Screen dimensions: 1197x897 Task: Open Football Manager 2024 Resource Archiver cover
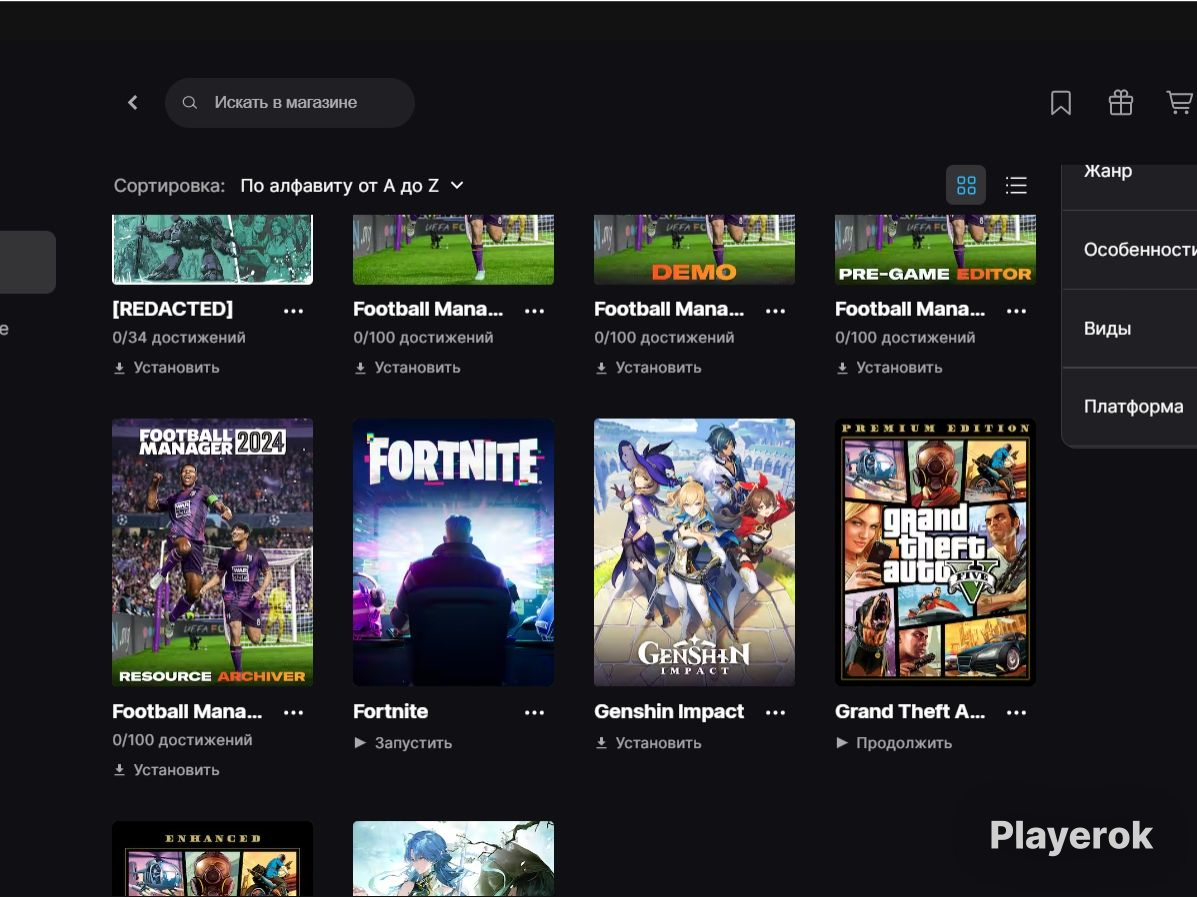[x=212, y=552]
